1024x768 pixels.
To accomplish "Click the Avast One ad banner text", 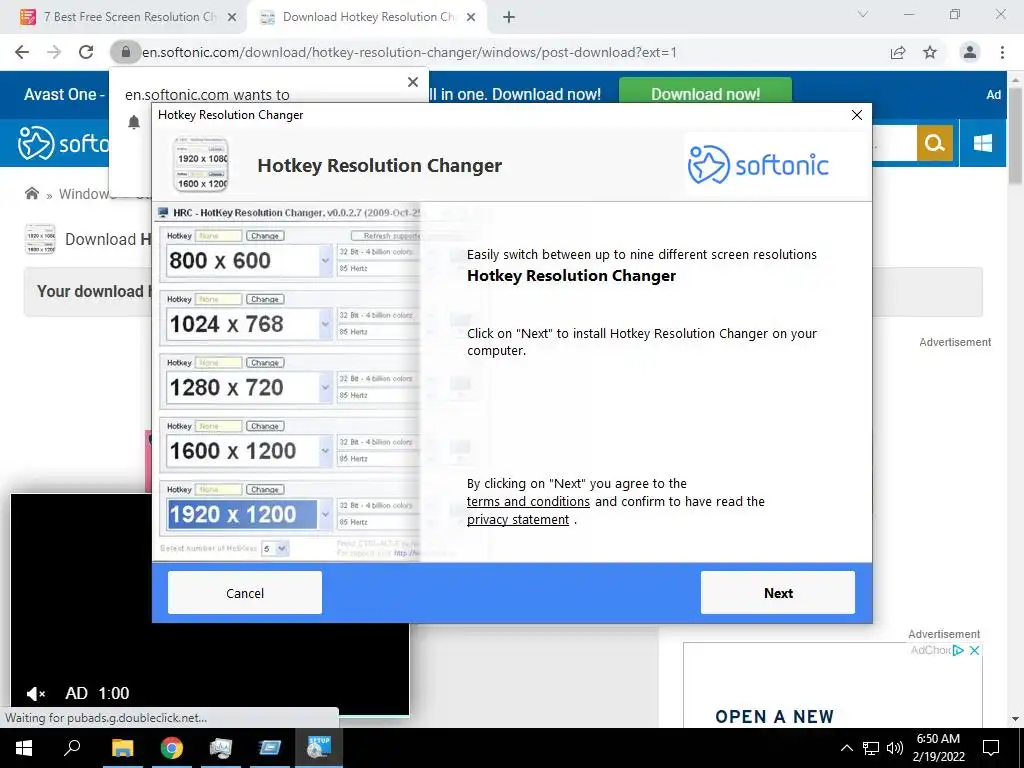I will pyautogui.click(x=64, y=94).
